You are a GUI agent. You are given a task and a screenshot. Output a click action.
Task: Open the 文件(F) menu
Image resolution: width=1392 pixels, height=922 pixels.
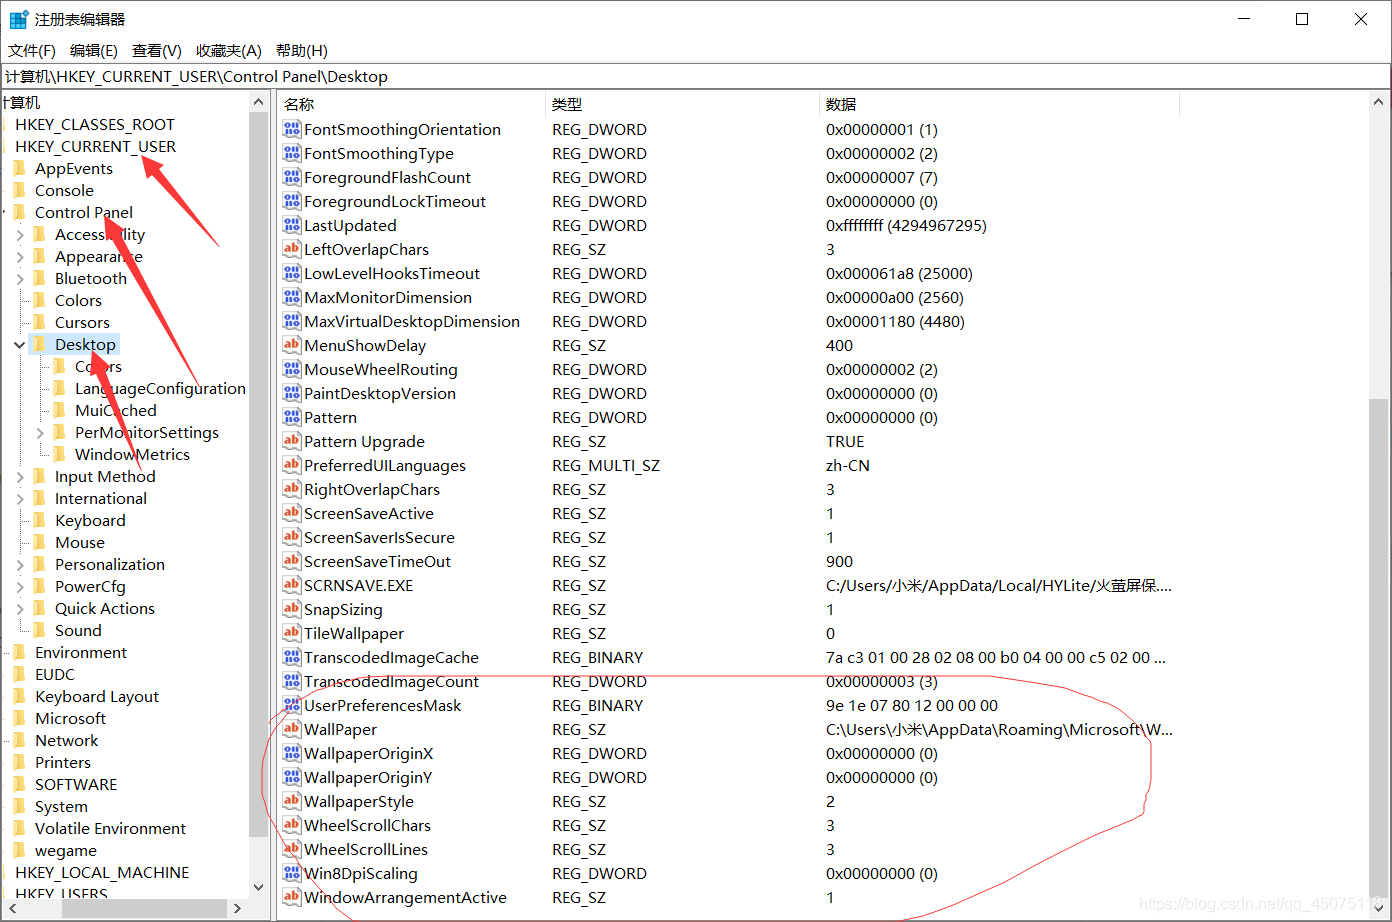(x=32, y=50)
